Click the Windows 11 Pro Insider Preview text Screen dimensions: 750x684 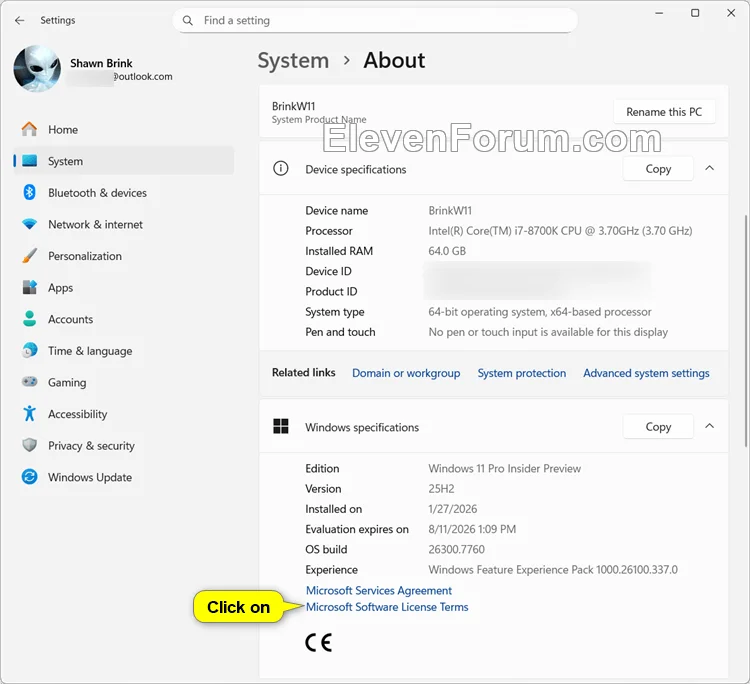505,468
